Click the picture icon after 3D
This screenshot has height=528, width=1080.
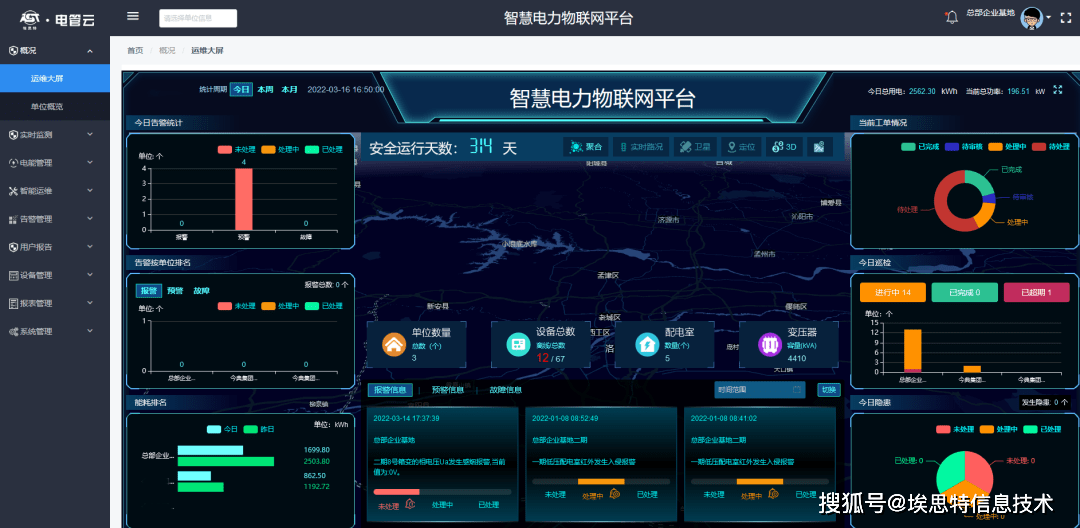(819, 147)
